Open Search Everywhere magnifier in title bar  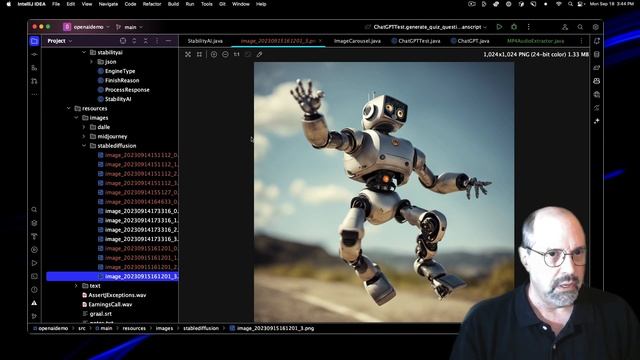[580, 27]
